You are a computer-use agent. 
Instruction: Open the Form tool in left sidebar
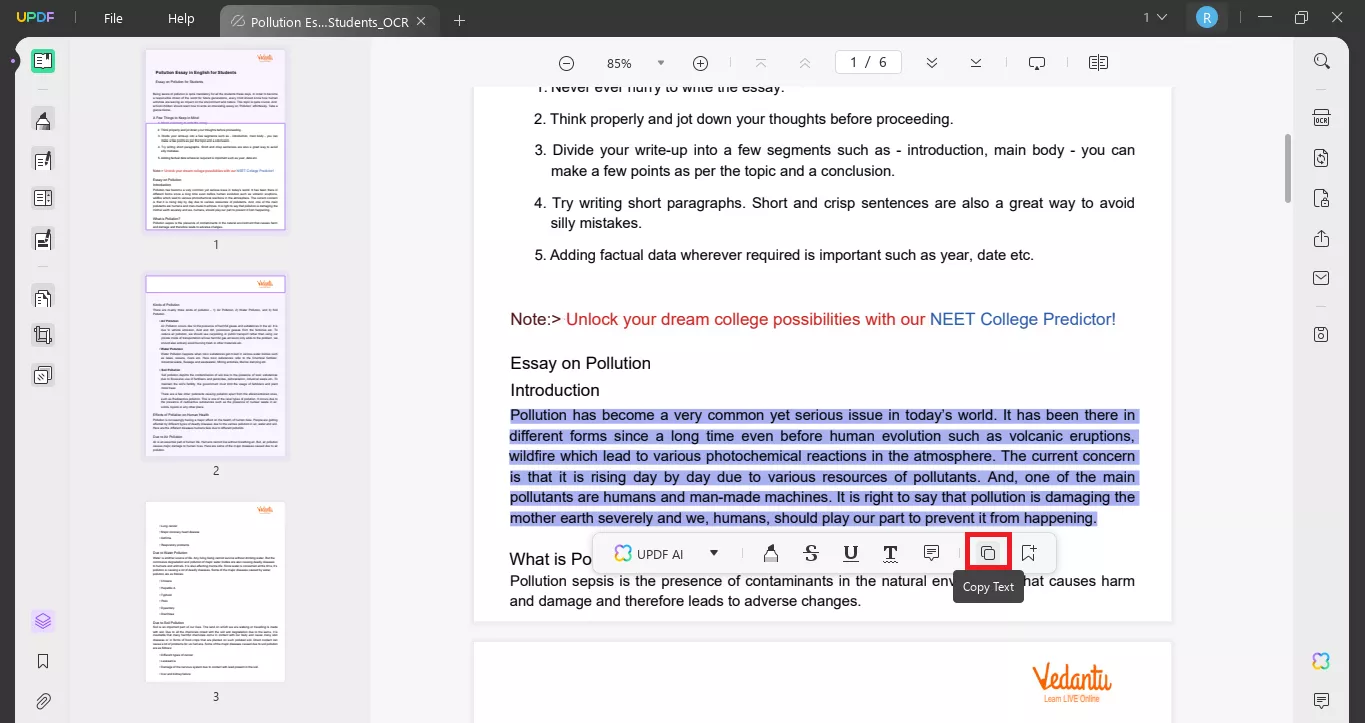tap(43, 239)
